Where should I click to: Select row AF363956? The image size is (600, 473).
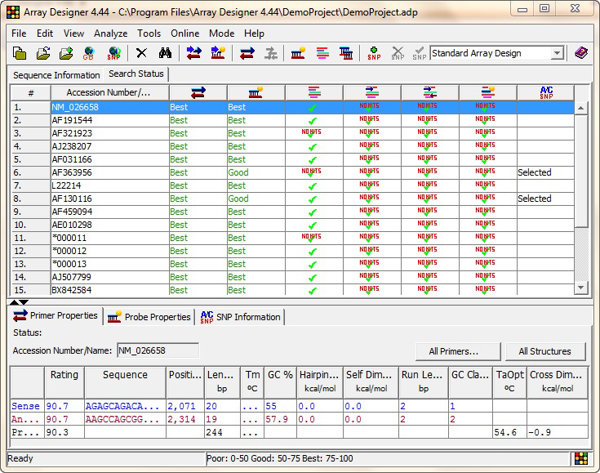[x=293, y=173]
